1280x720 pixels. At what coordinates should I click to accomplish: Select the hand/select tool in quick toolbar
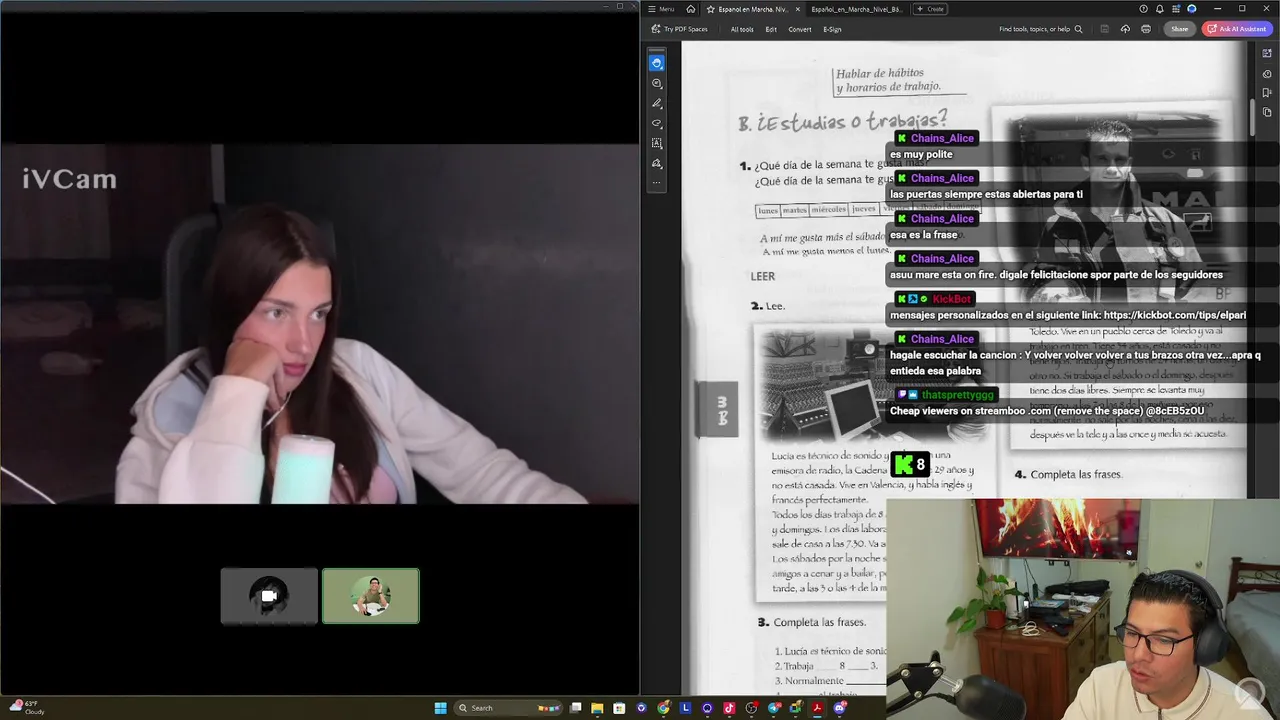pos(656,63)
